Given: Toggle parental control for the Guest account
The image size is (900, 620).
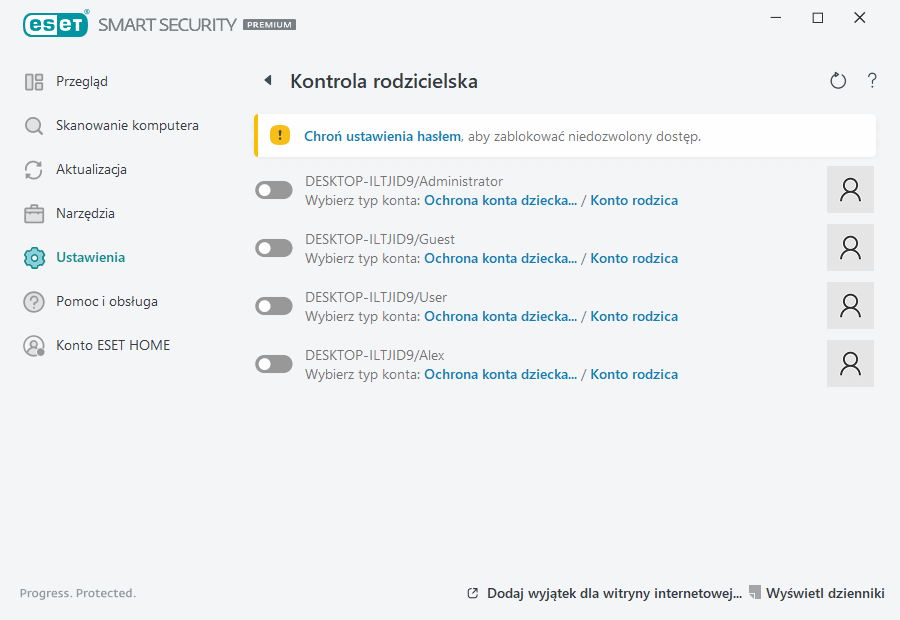Looking at the screenshot, I should pos(274,248).
